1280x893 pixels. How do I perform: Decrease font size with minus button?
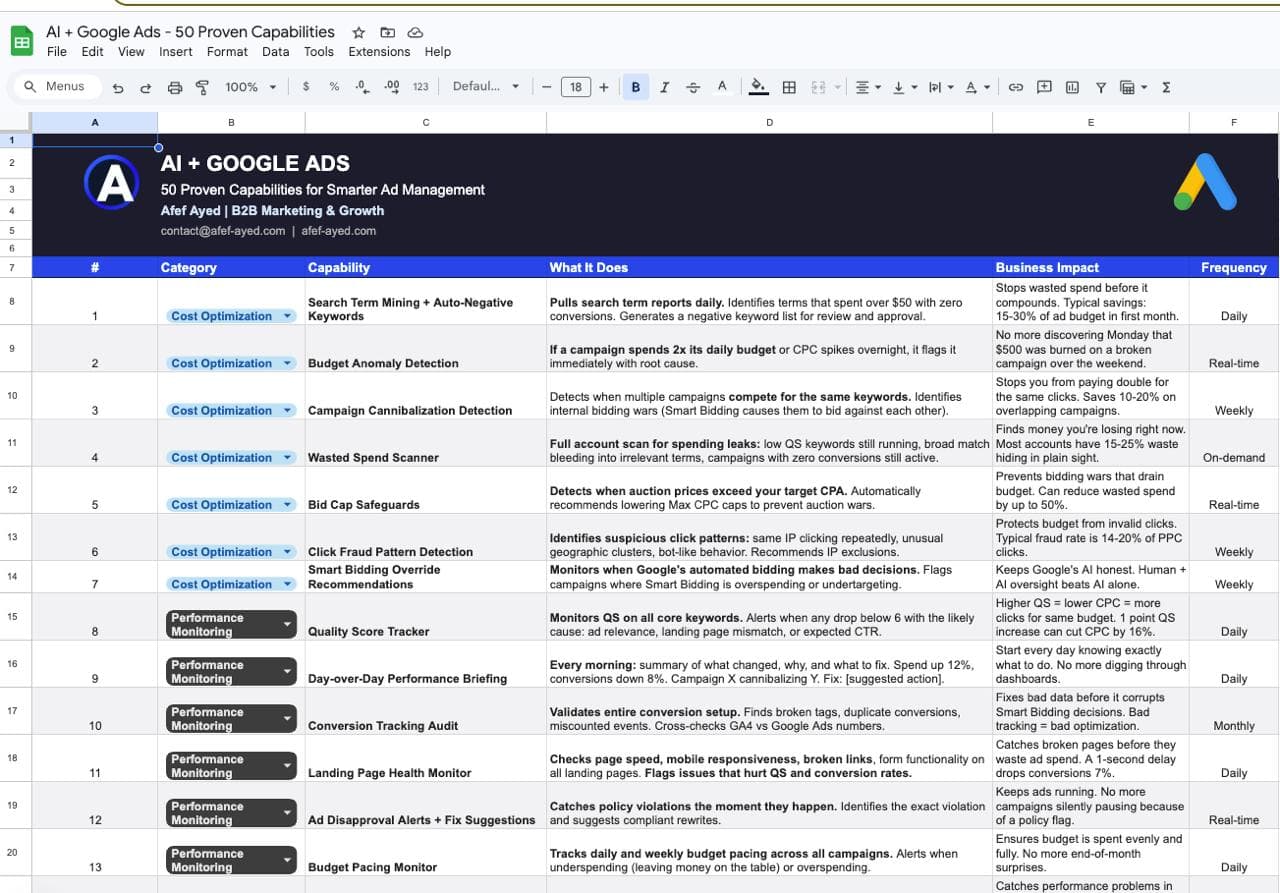(546, 87)
